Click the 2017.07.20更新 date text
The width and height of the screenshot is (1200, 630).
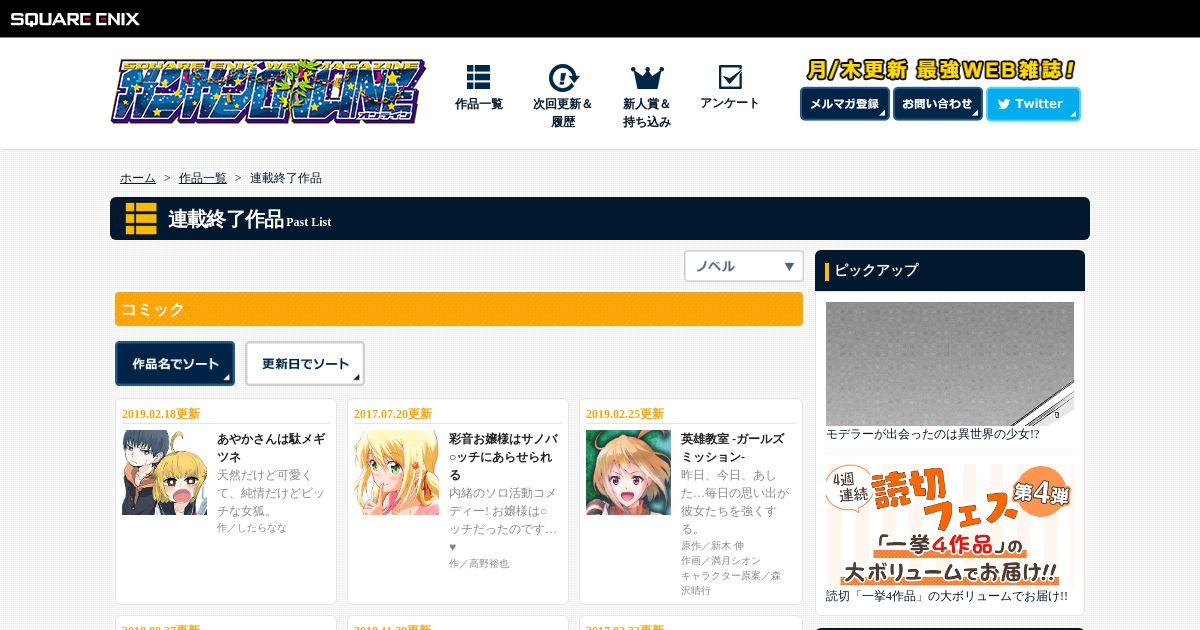pyautogui.click(x=393, y=414)
